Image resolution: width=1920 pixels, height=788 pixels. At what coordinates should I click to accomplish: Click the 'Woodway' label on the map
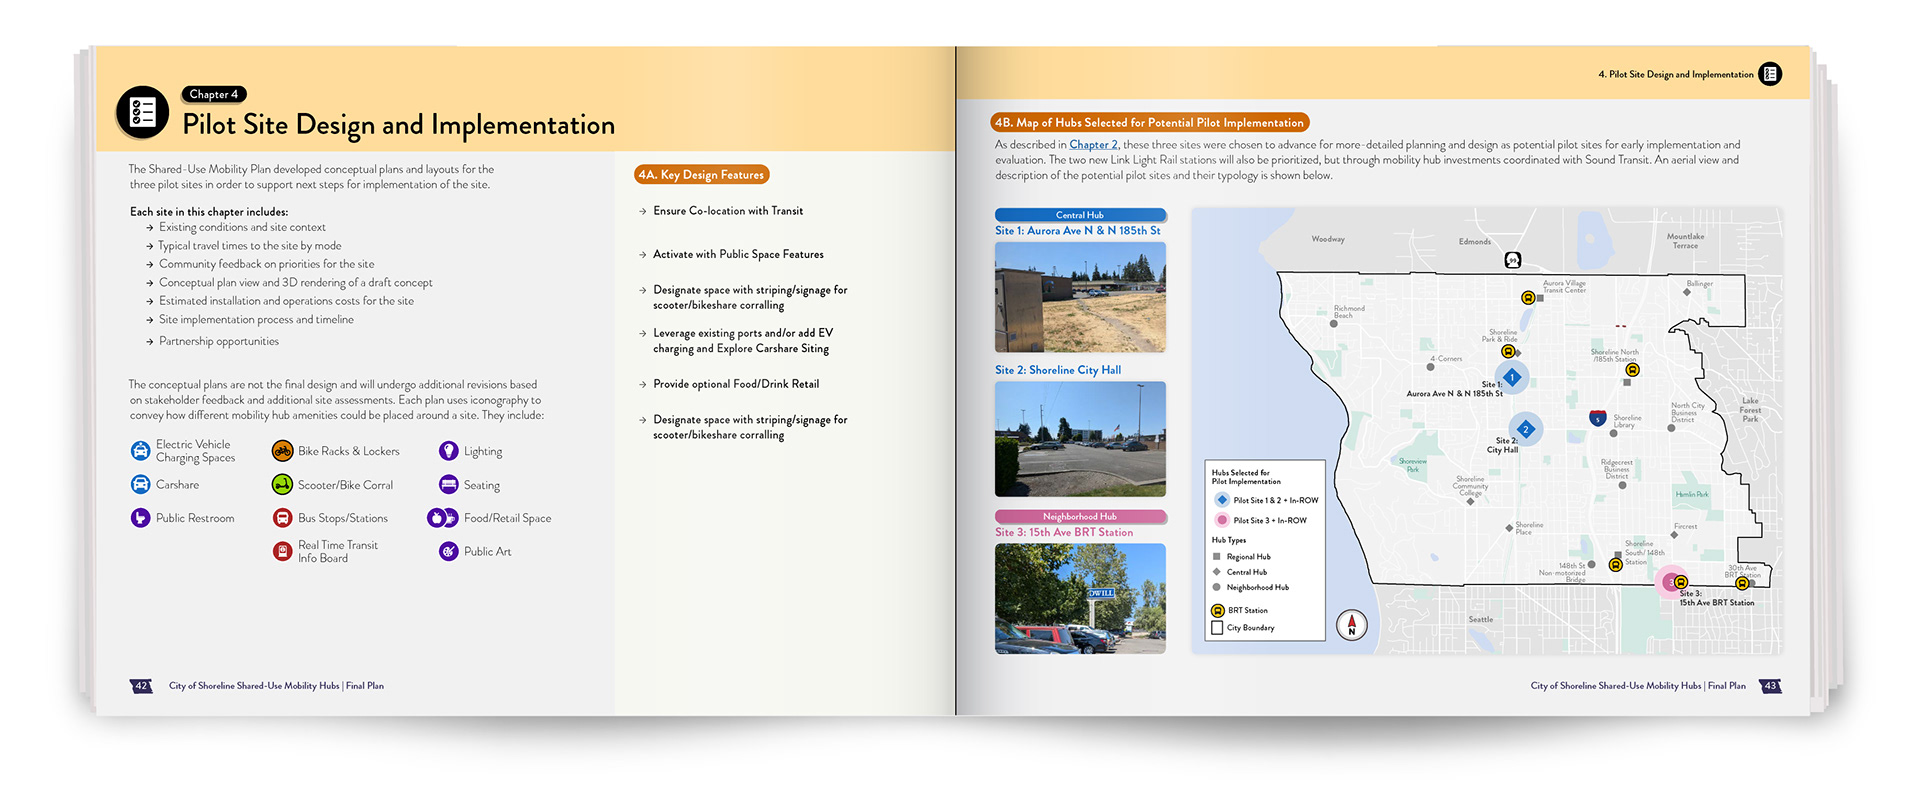click(x=1328, y=239)
